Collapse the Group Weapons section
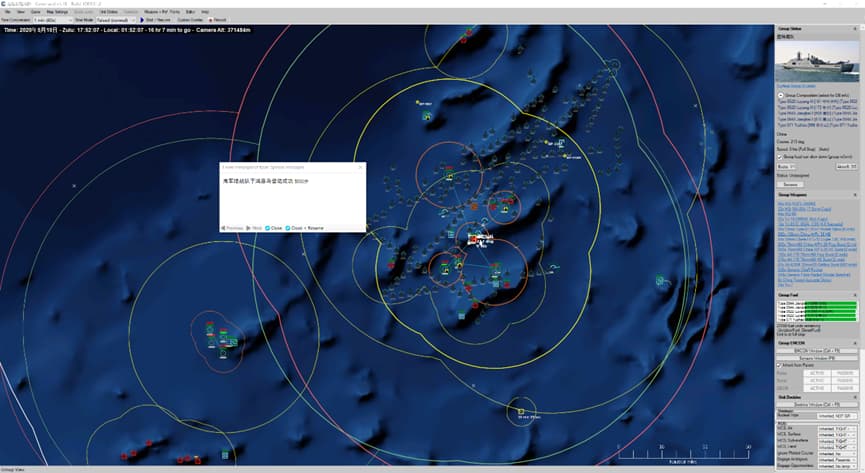Viewport: 865px width, 473px height. (856, 195)
